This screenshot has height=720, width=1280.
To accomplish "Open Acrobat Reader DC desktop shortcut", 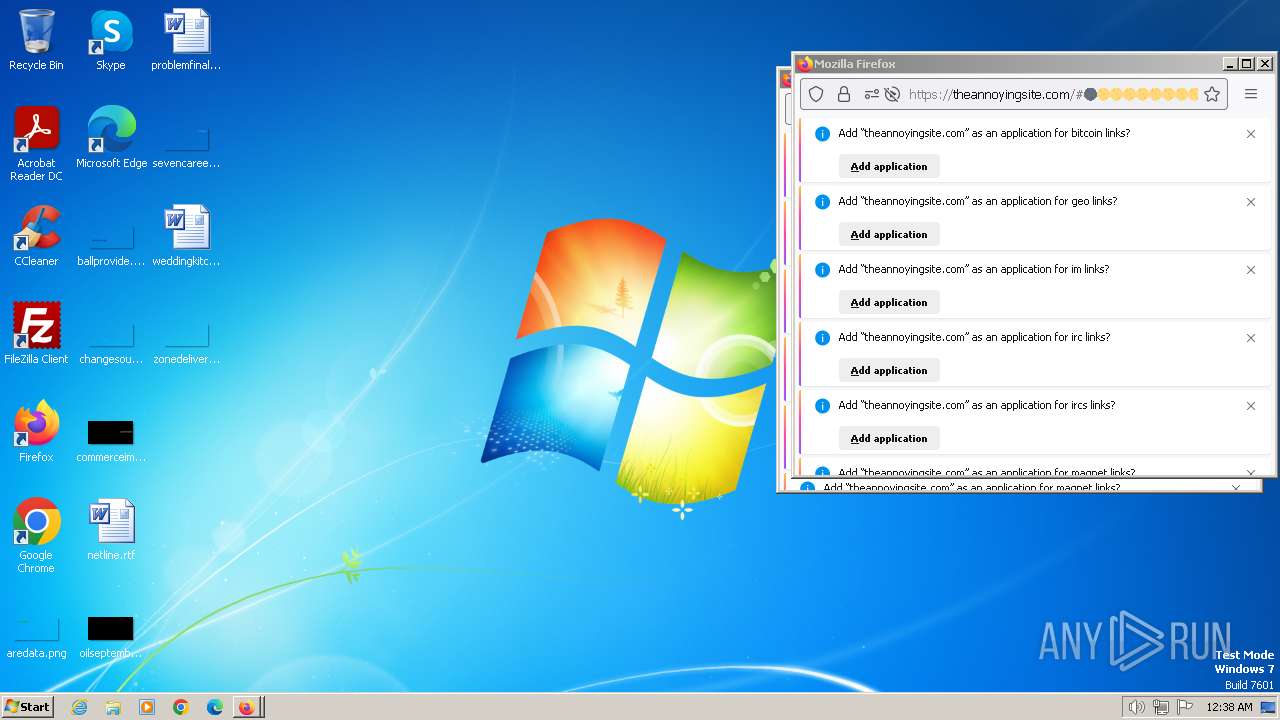I will pos(36,143).
